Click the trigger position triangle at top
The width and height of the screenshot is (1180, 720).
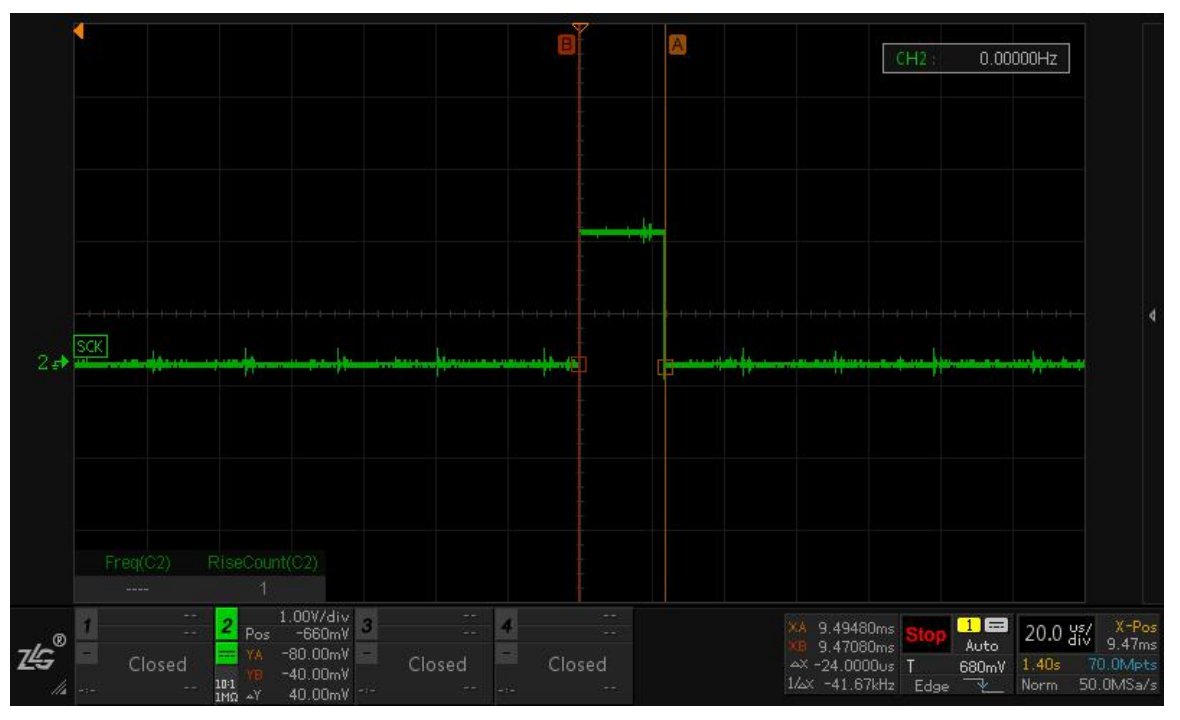(579, 28)
